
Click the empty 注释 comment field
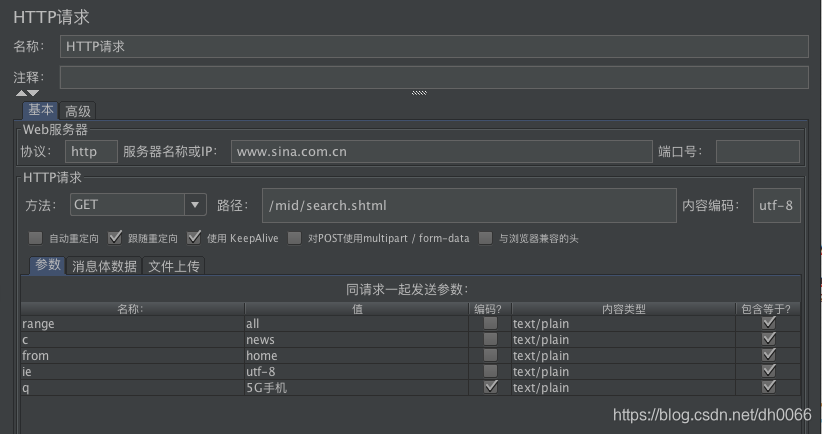click(x=434, y=78)
